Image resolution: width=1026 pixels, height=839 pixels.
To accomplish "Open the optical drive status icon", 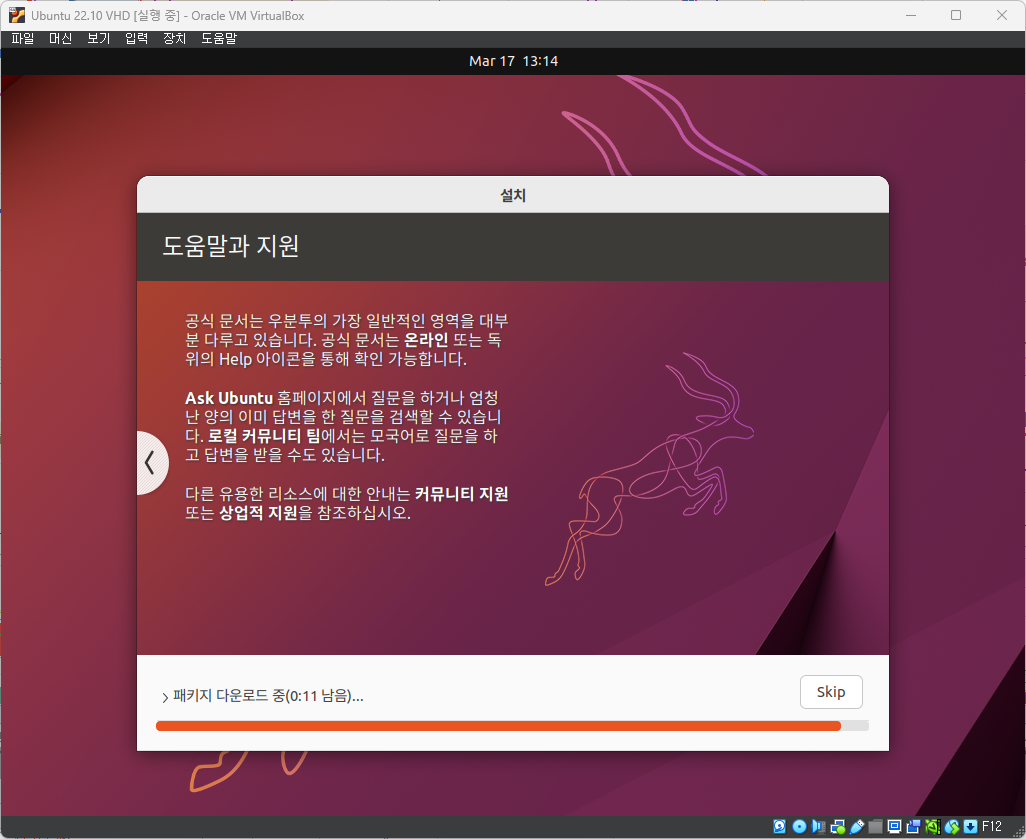I will [x=799, y=827].
